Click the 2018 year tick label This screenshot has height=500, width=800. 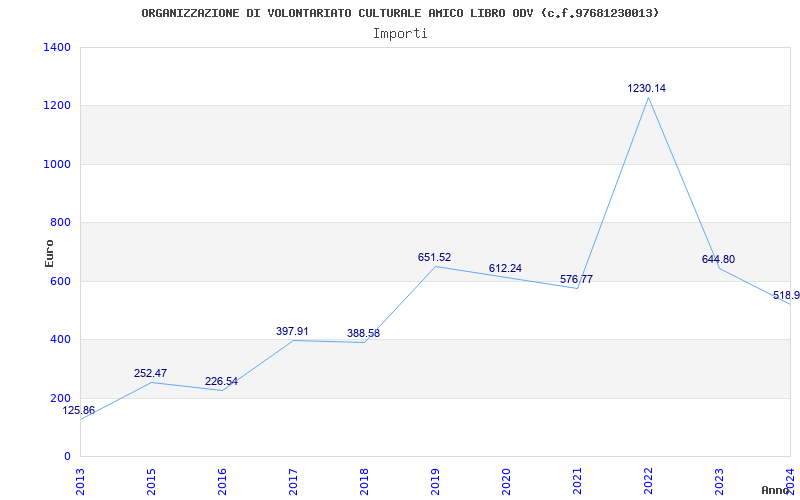point(364,481)
